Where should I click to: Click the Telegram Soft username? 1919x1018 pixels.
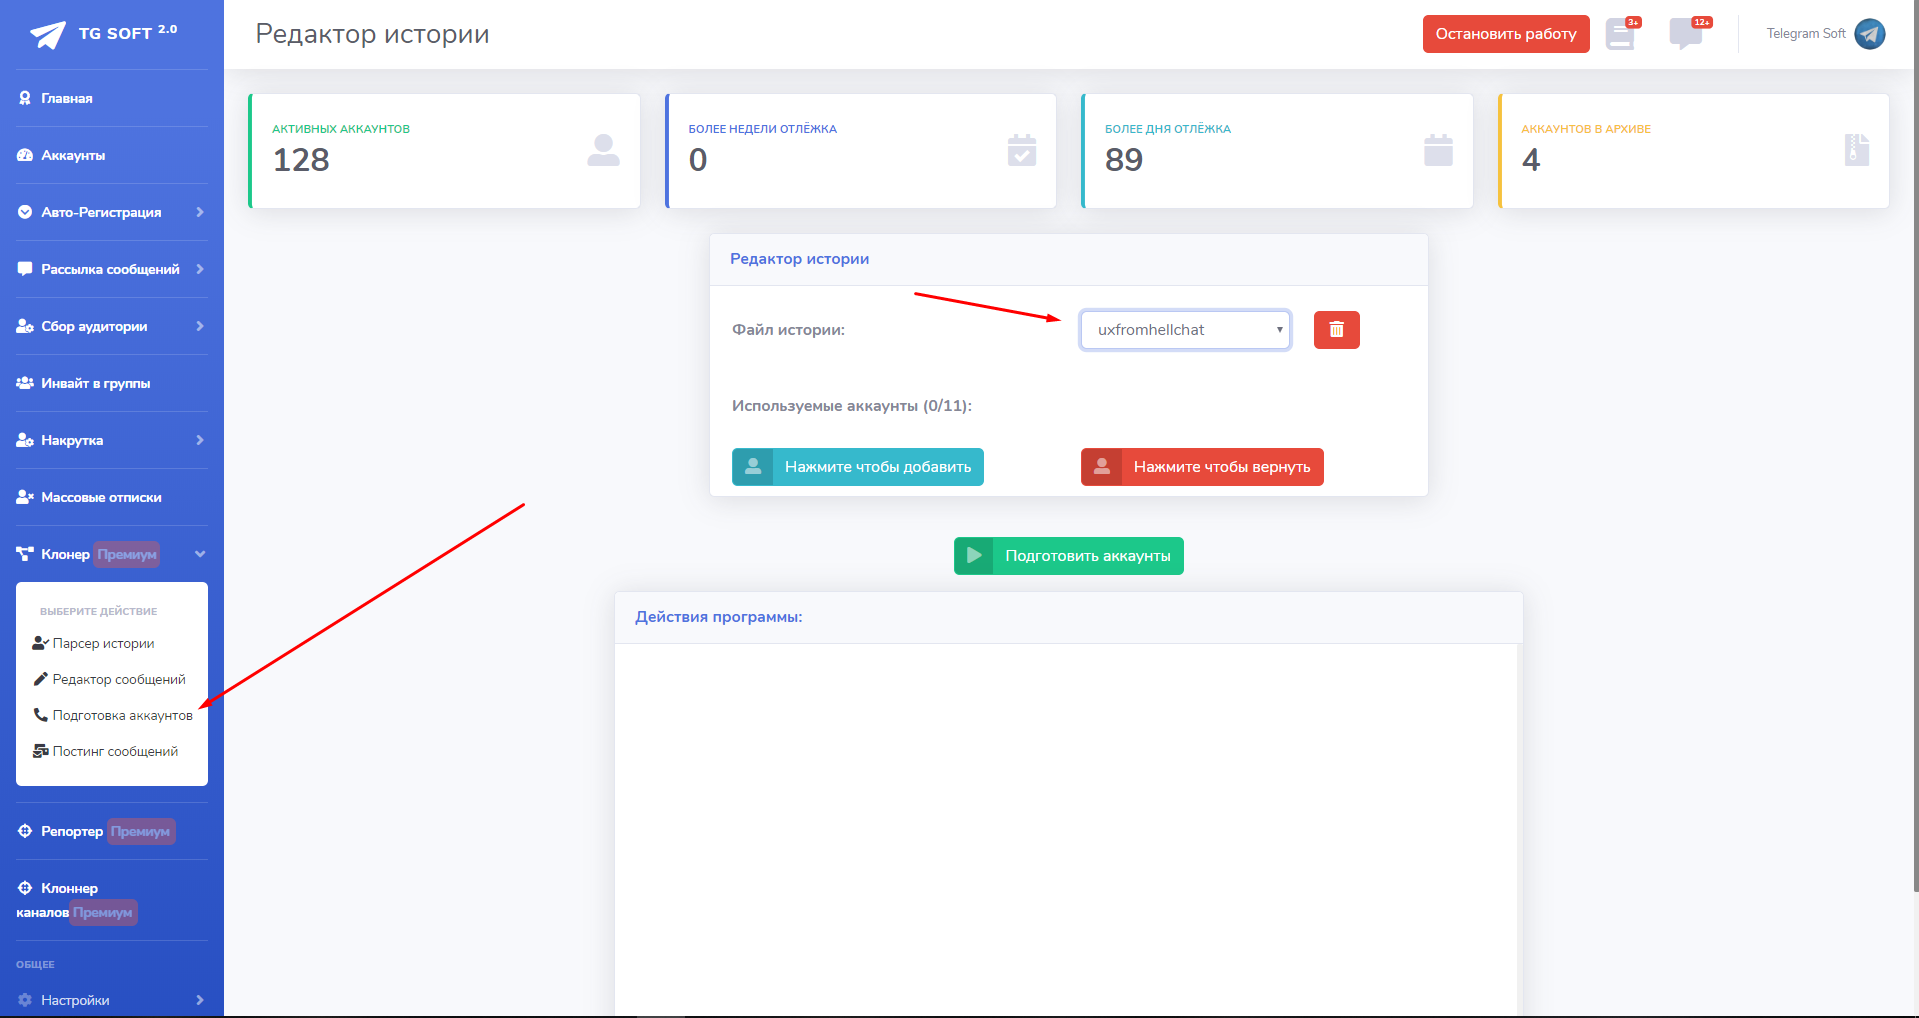pos(1806,34)
